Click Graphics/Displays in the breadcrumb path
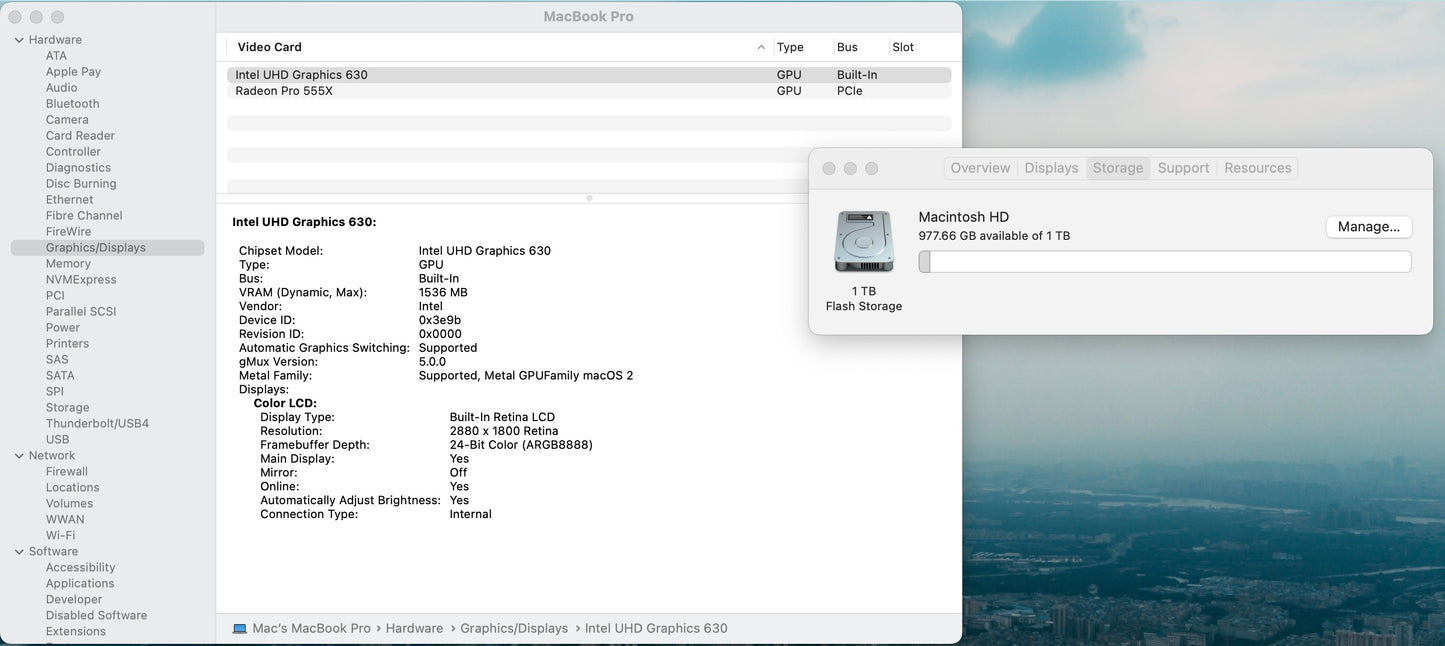 coord(514,628)
